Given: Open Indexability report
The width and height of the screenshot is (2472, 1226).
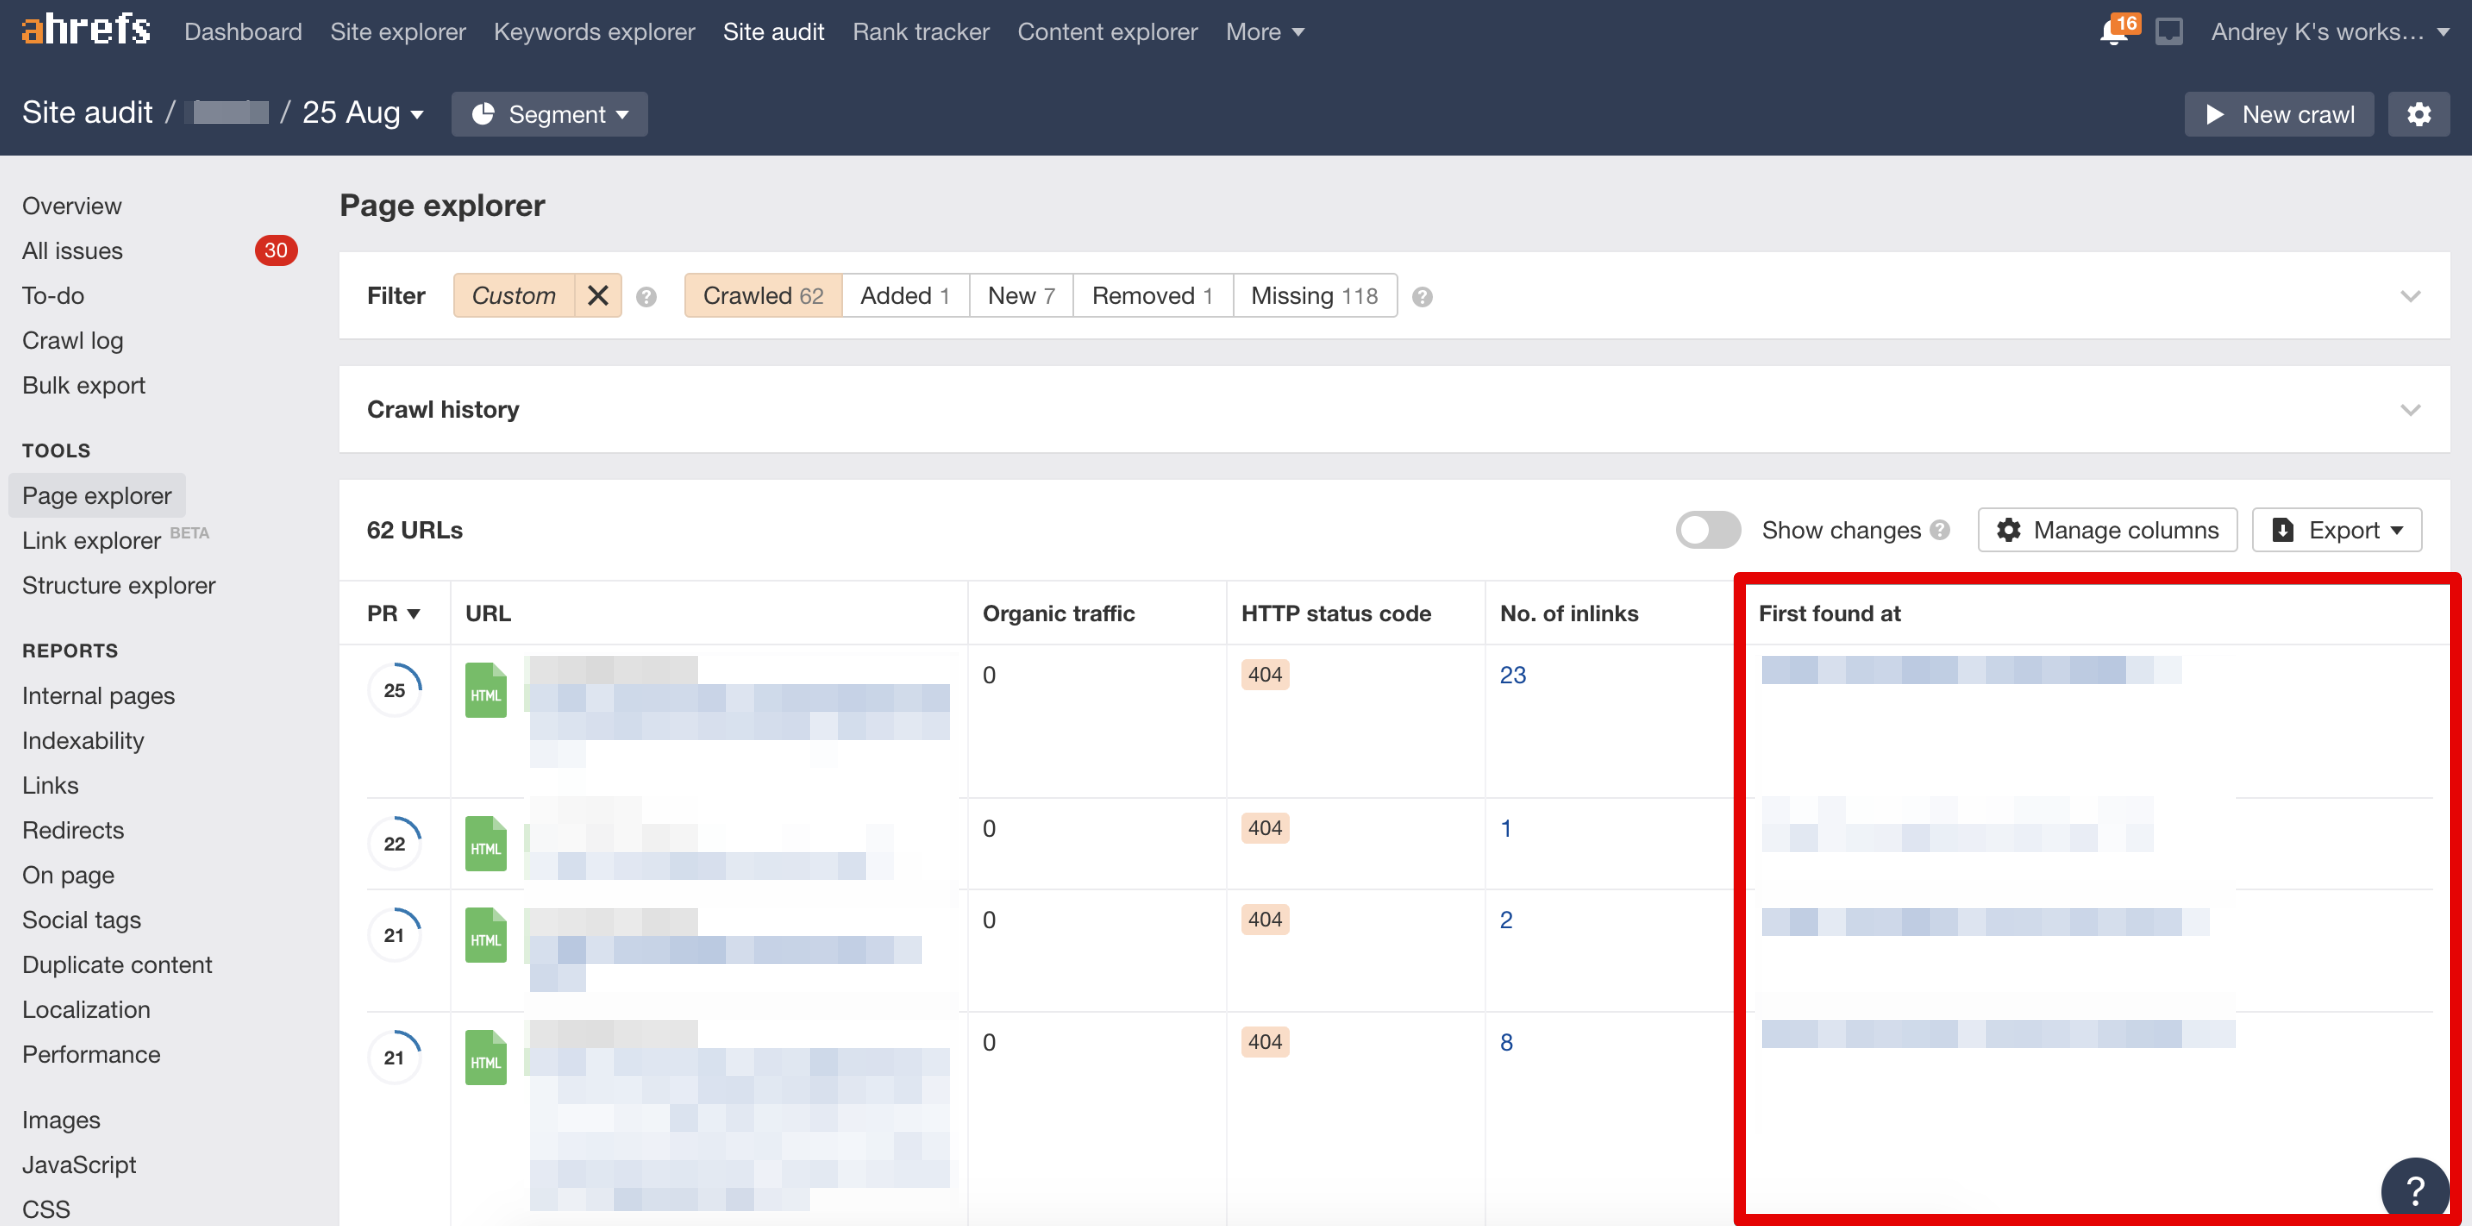Looking at the screenshot, I should [x=83, y=740].
